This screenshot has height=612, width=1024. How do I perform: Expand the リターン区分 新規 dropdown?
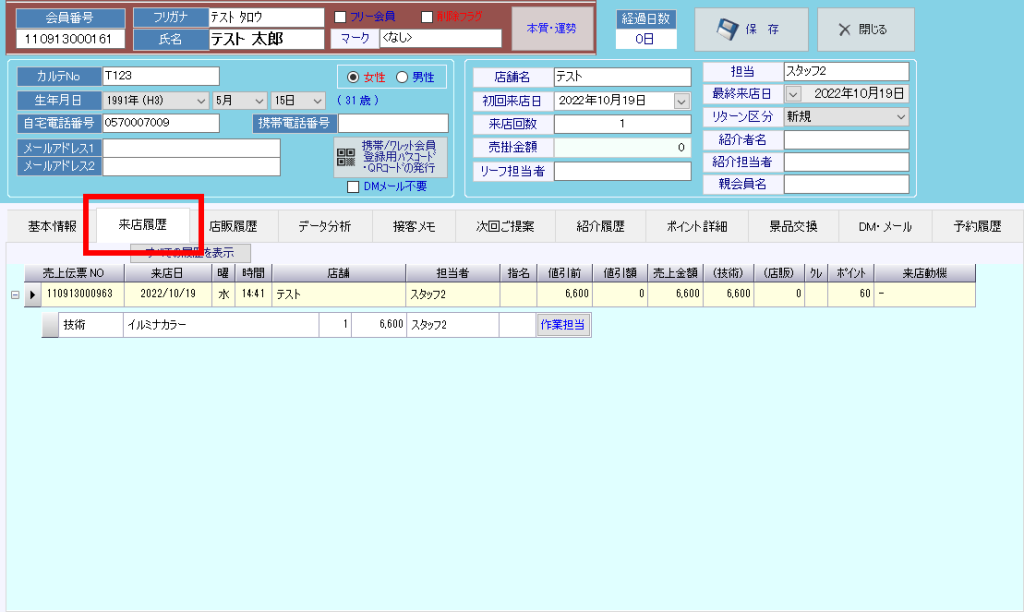(x=901, y=116)
